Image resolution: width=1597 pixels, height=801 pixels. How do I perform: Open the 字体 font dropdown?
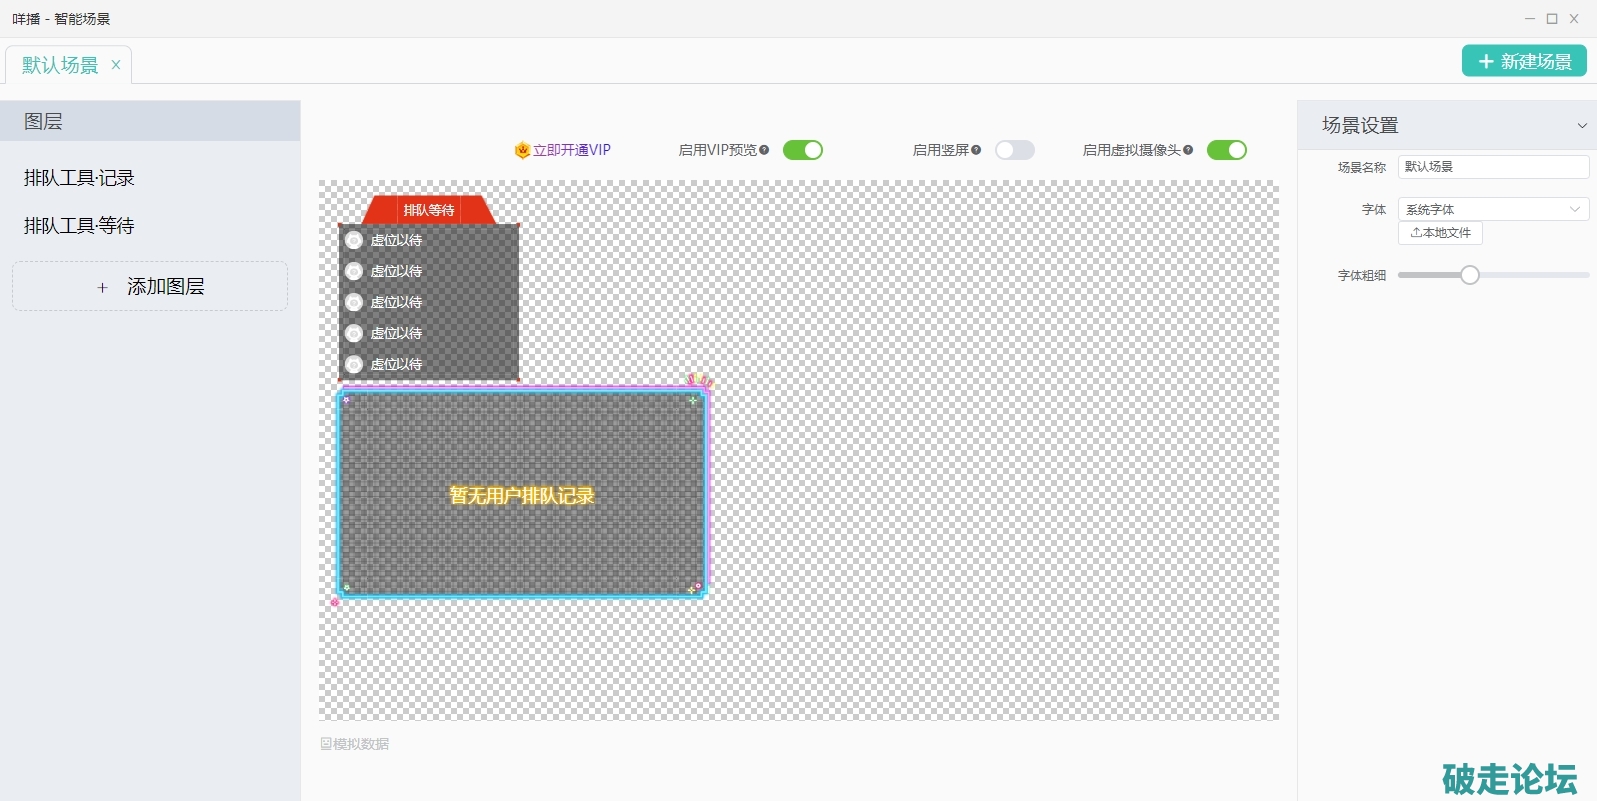1492,209
